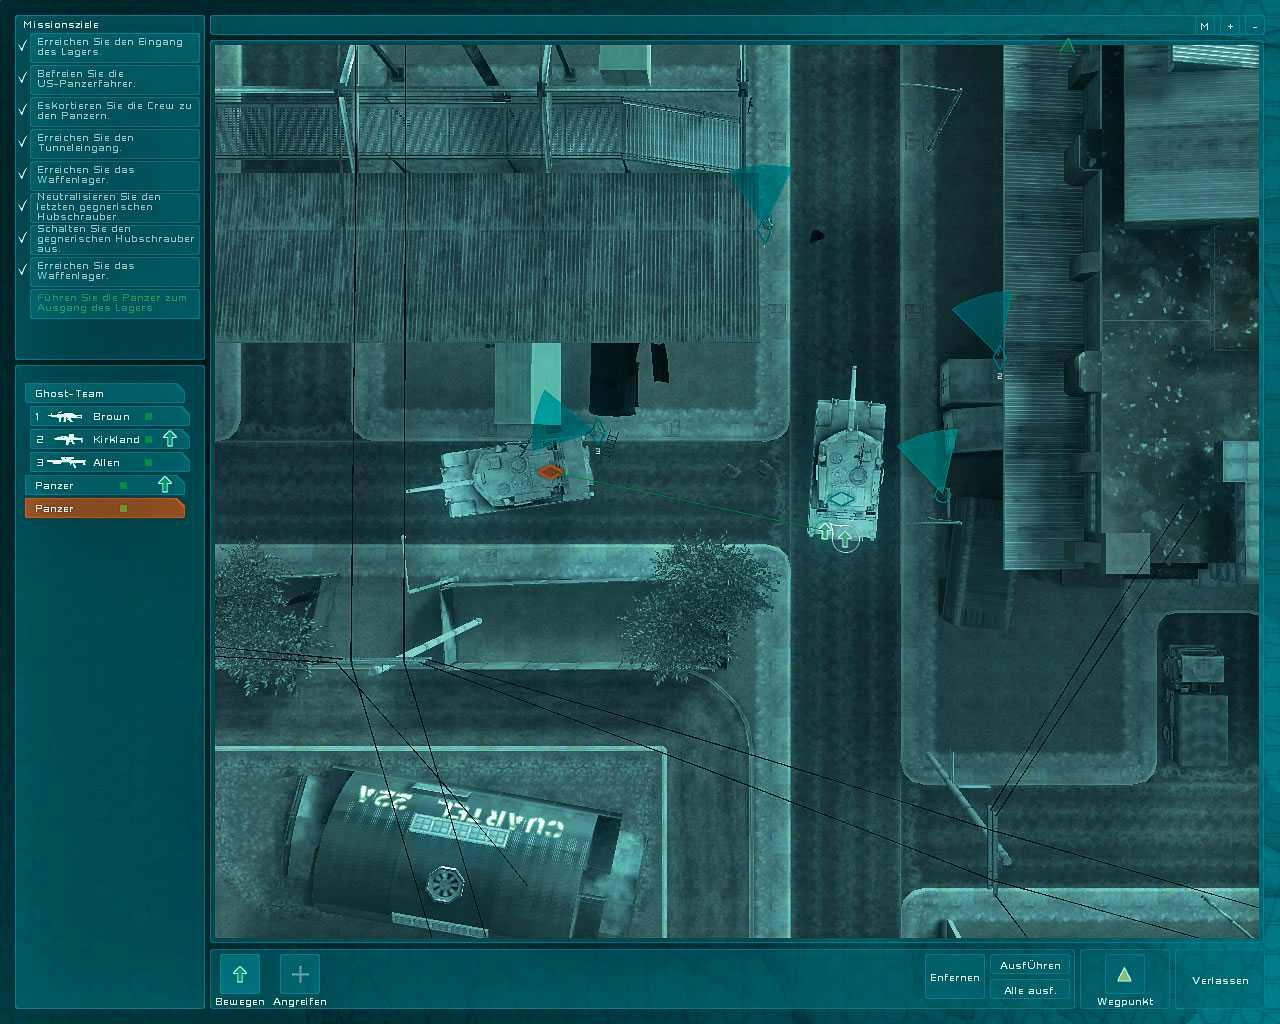Zoom out with the minus button

click(1255, 27)
